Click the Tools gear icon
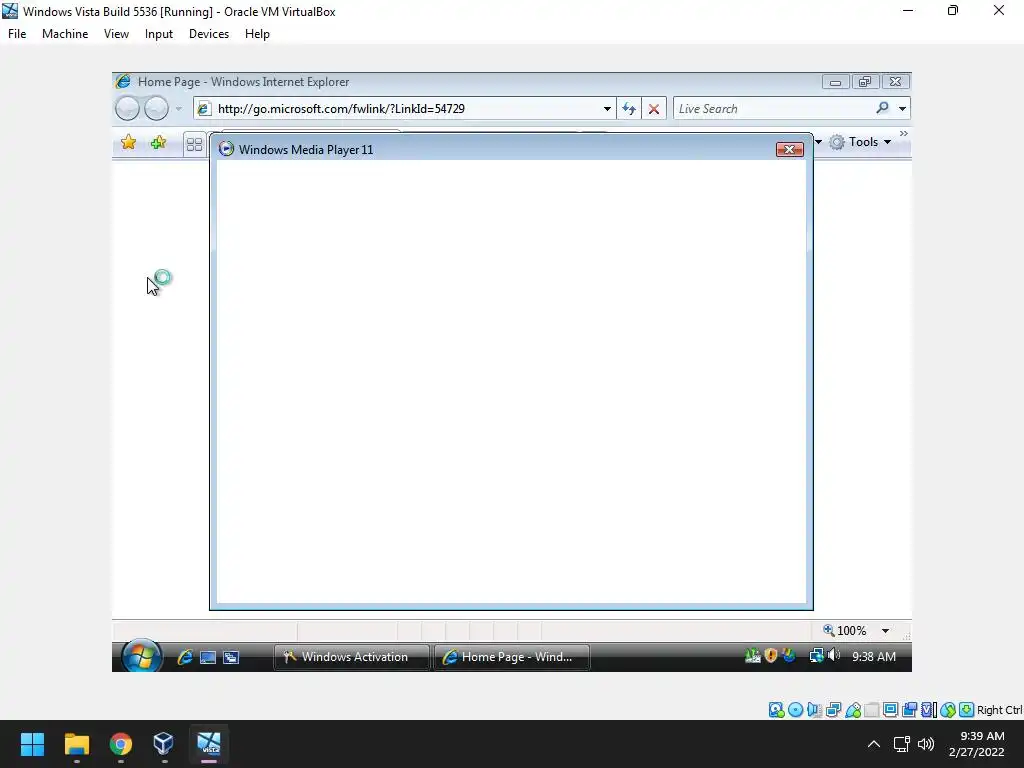Image resolution: width=1024 pixels, height=768 pixels. coord(837,142)
